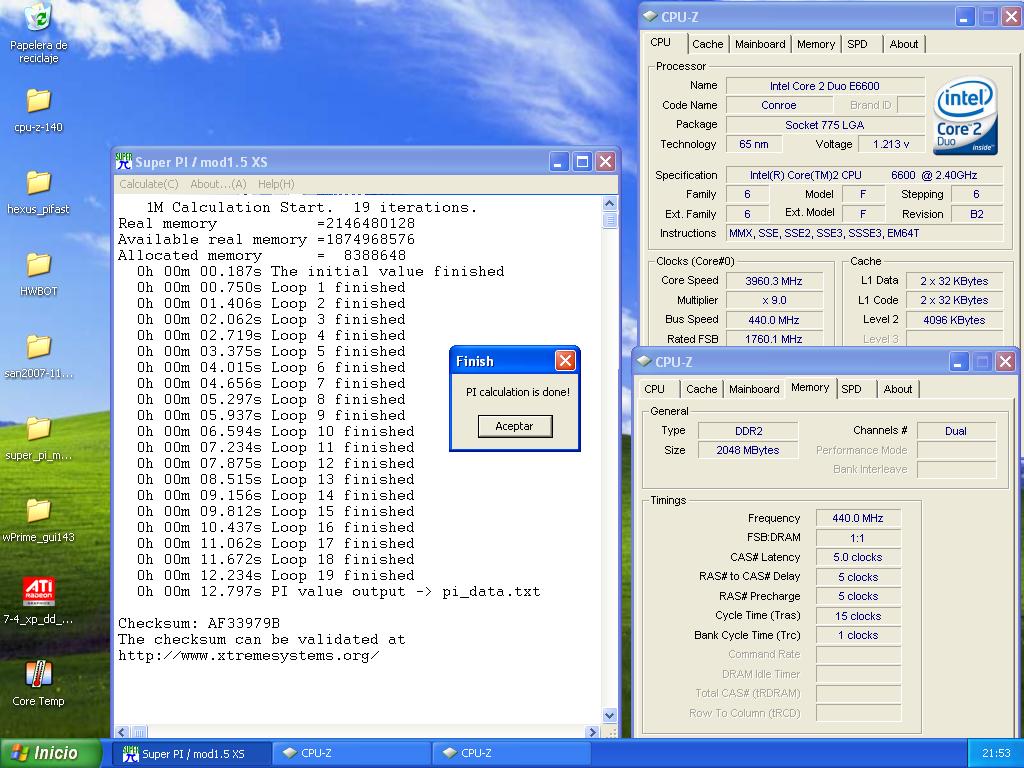Click the top CPU-Z window title icon
The height and width of the screenshot is (768, 1024).
tap(650, 17)
